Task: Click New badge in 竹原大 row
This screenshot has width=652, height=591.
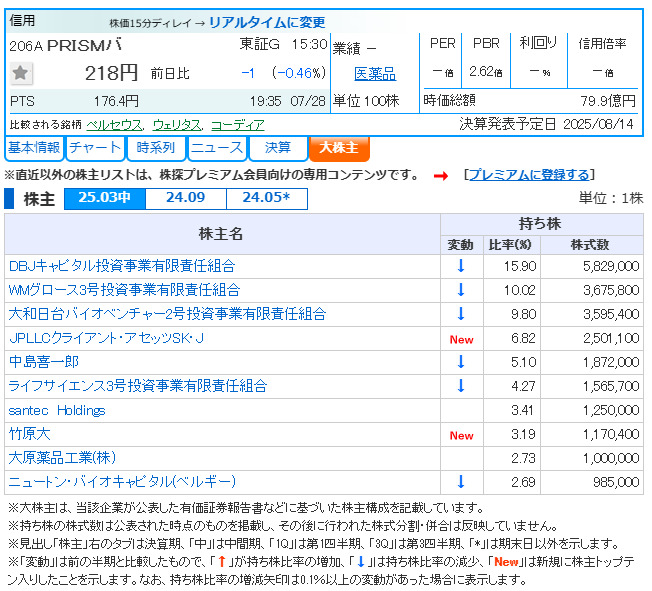Action: click(462, 435)
